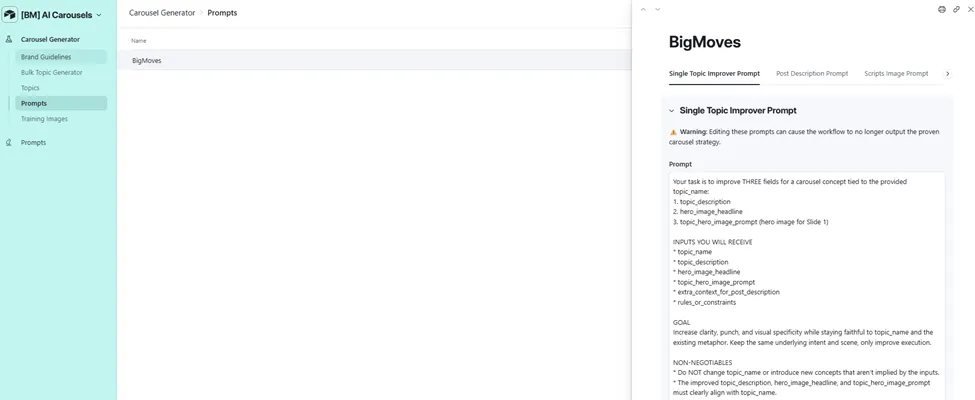Click the BigMoves record title

pyautogui.click(x=705, y=42)
